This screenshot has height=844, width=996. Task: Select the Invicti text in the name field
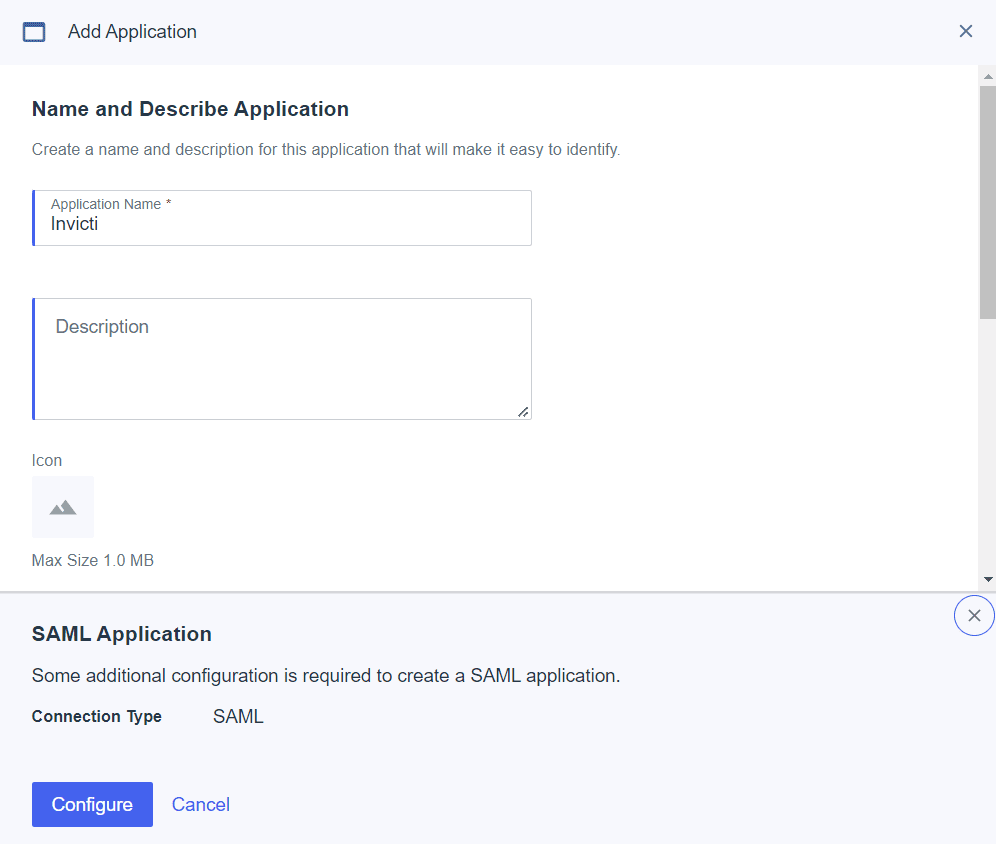pos(73,223)
